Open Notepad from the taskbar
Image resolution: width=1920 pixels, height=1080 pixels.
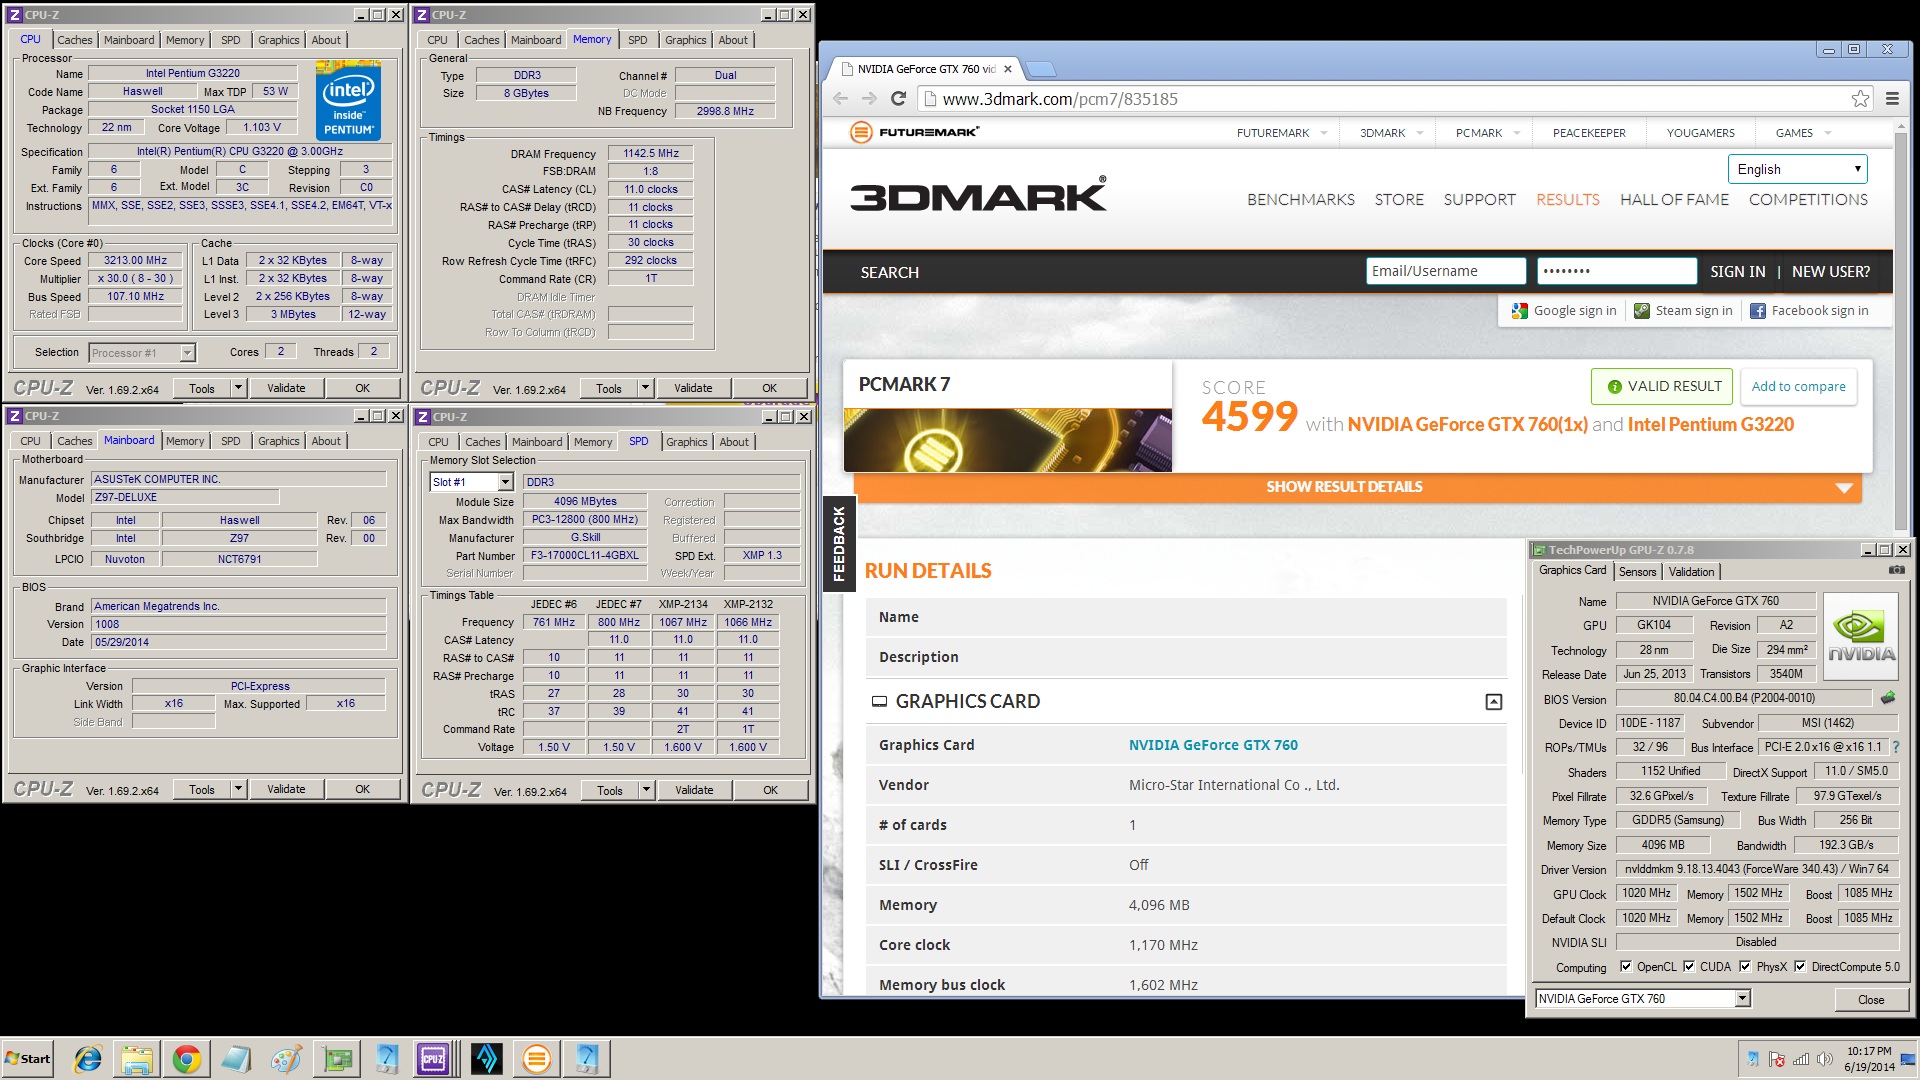point(237,1058)
